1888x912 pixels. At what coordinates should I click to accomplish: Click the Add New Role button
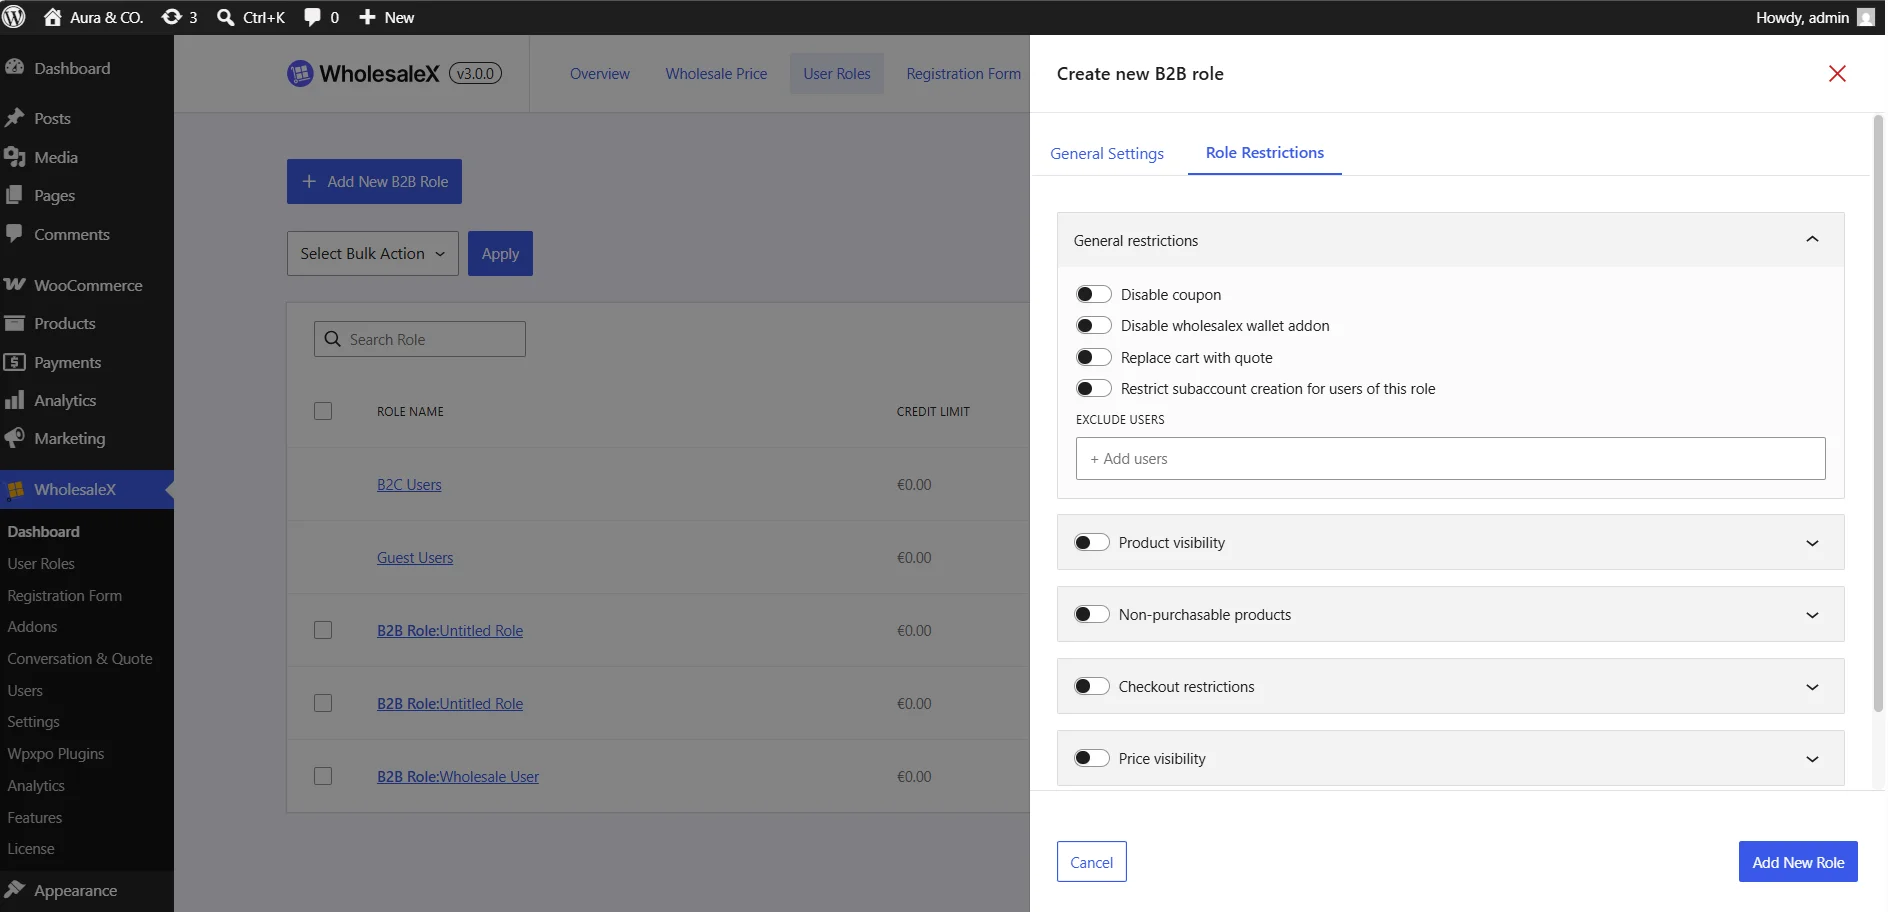tap(1798, 862)
